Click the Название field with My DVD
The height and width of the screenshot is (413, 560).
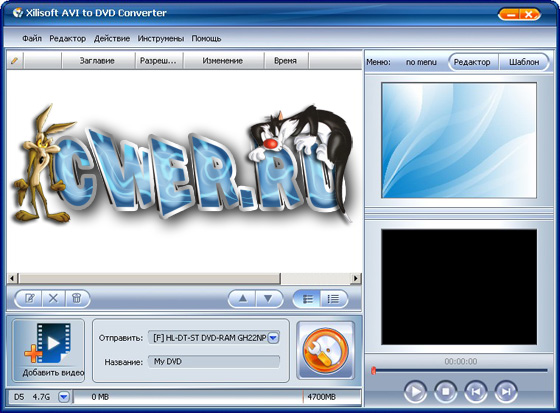[x=214, y=362]
